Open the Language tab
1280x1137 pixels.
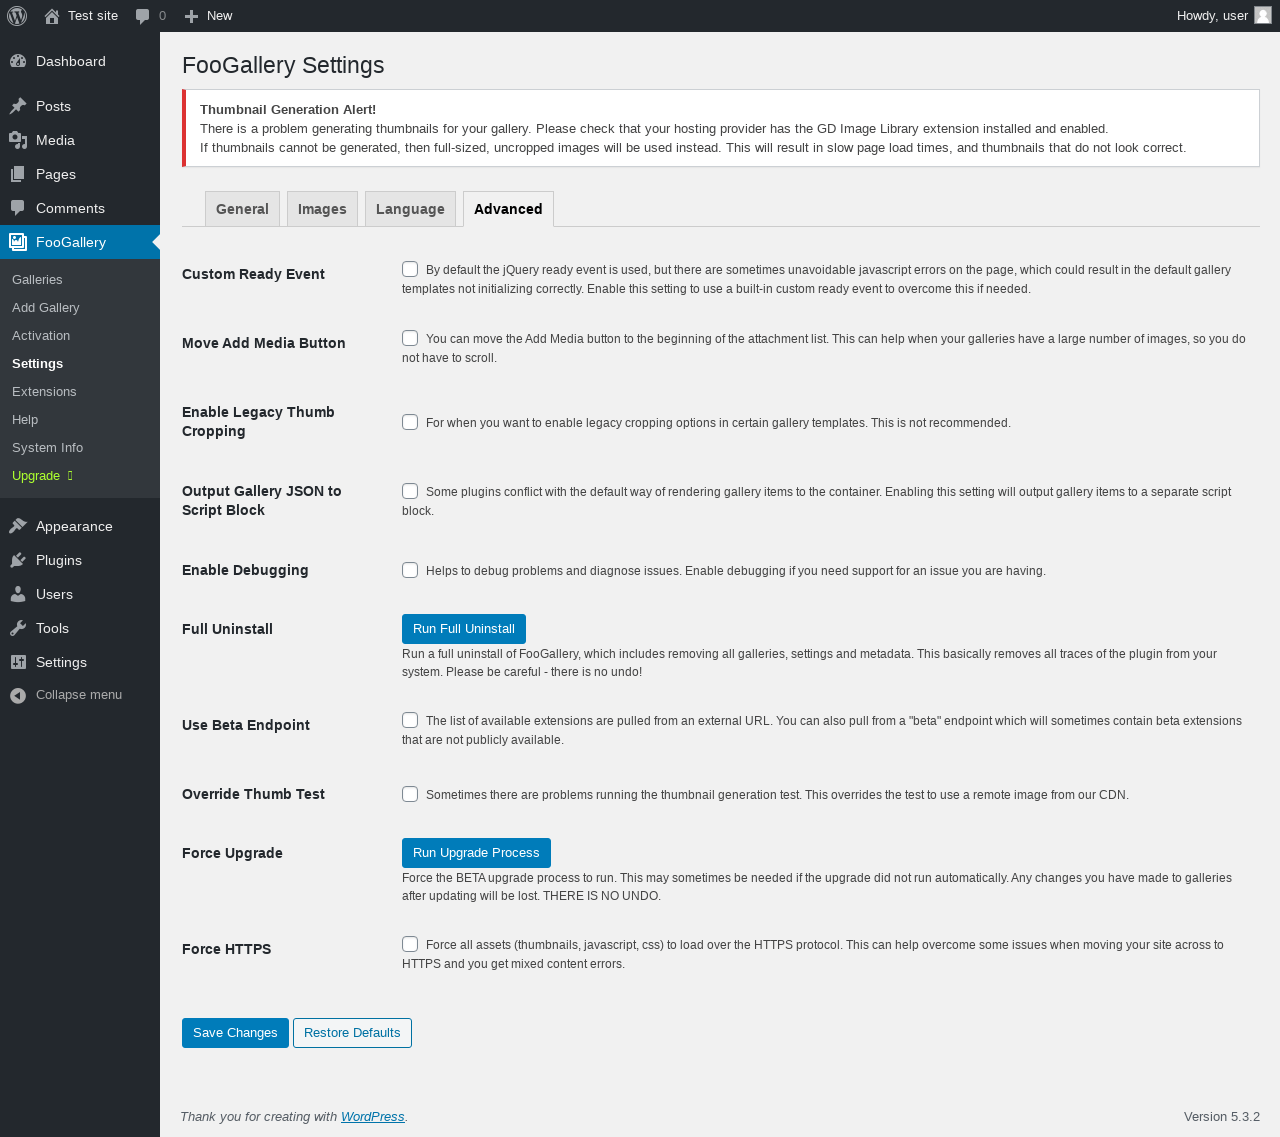pyautogui.click(x=410, y=209)
